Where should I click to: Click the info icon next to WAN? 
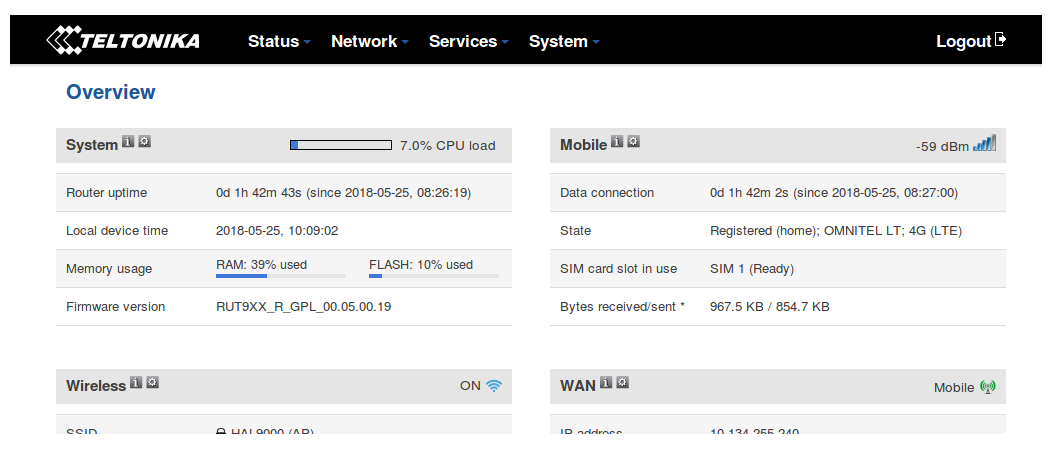[x=606, y=383]
